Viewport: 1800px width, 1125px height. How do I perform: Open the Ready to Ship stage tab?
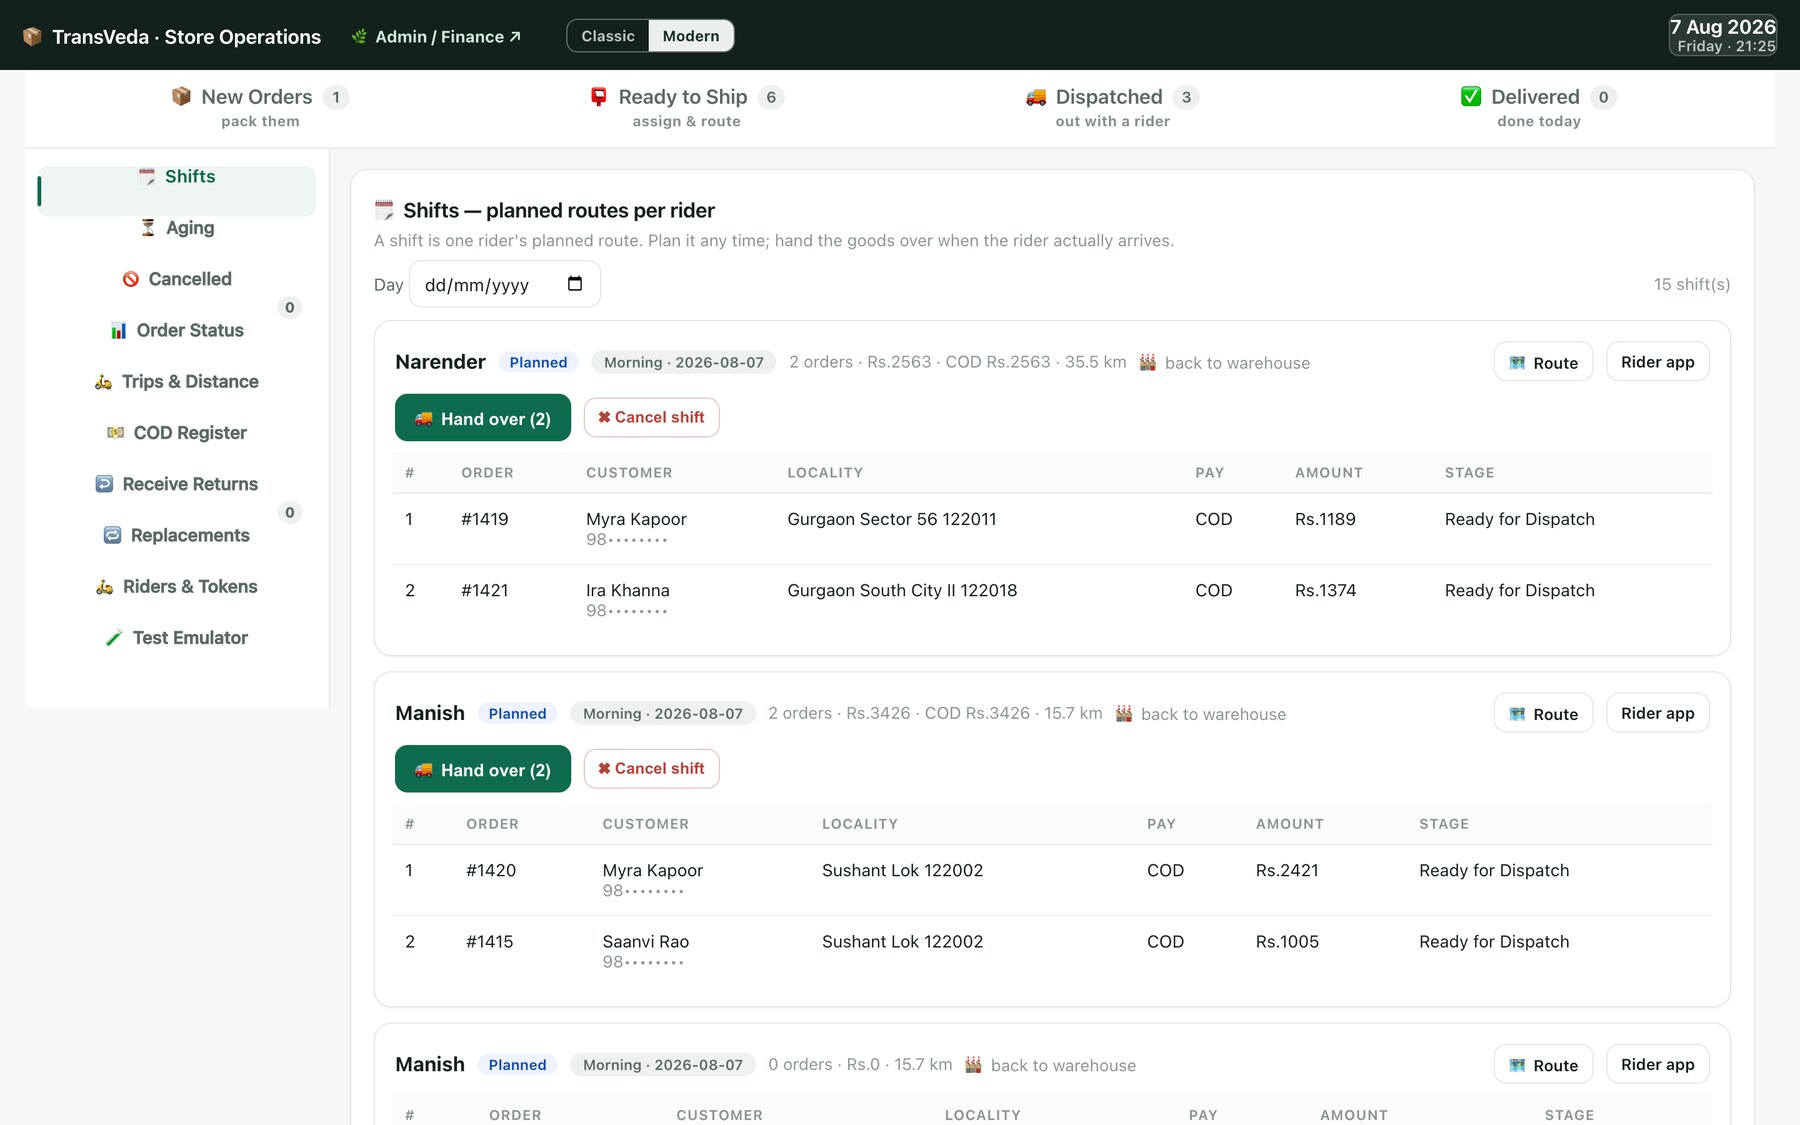[686, 108]
